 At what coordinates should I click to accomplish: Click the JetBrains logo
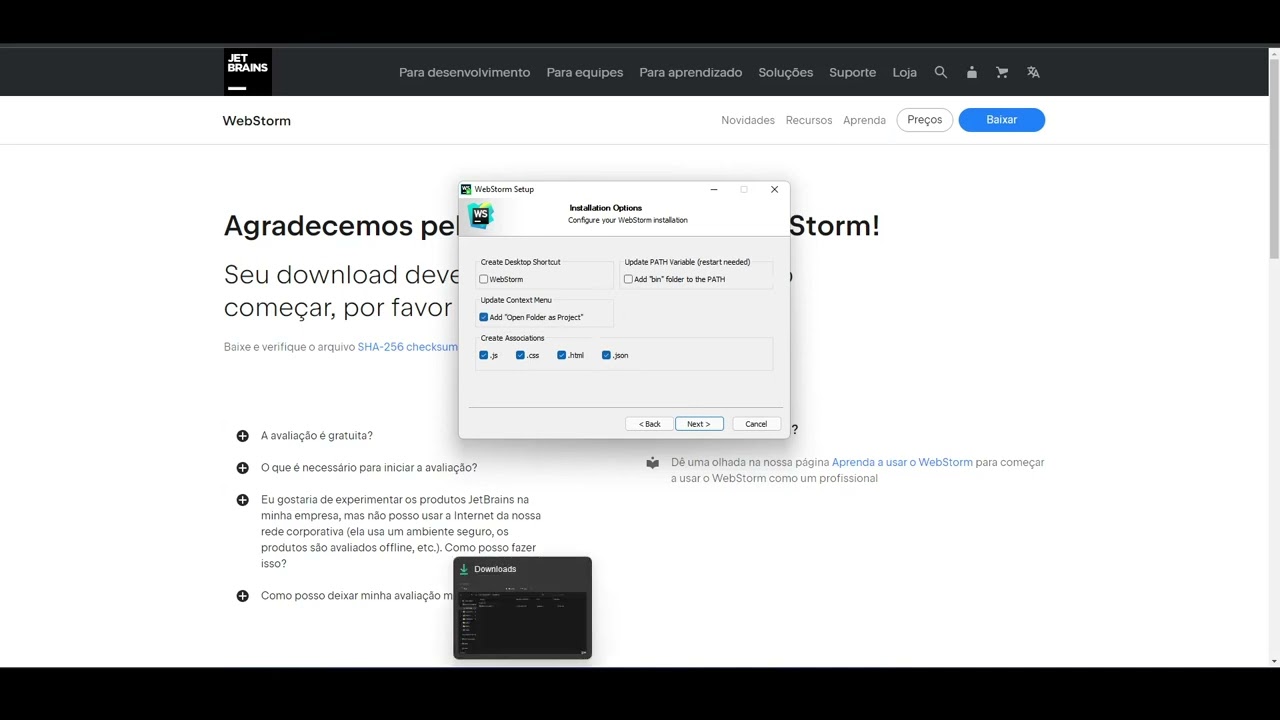(248, 72)
